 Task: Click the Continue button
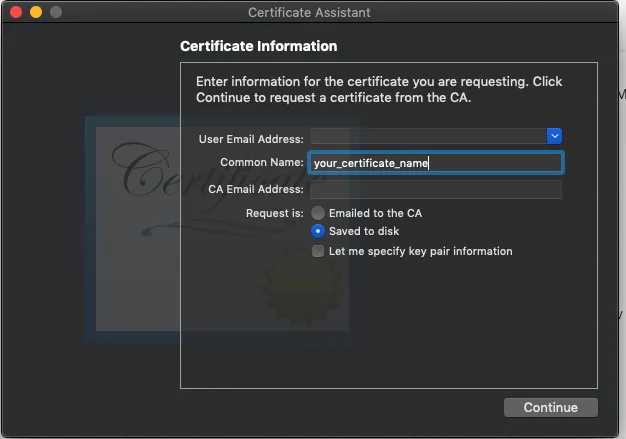pos(551,407)
